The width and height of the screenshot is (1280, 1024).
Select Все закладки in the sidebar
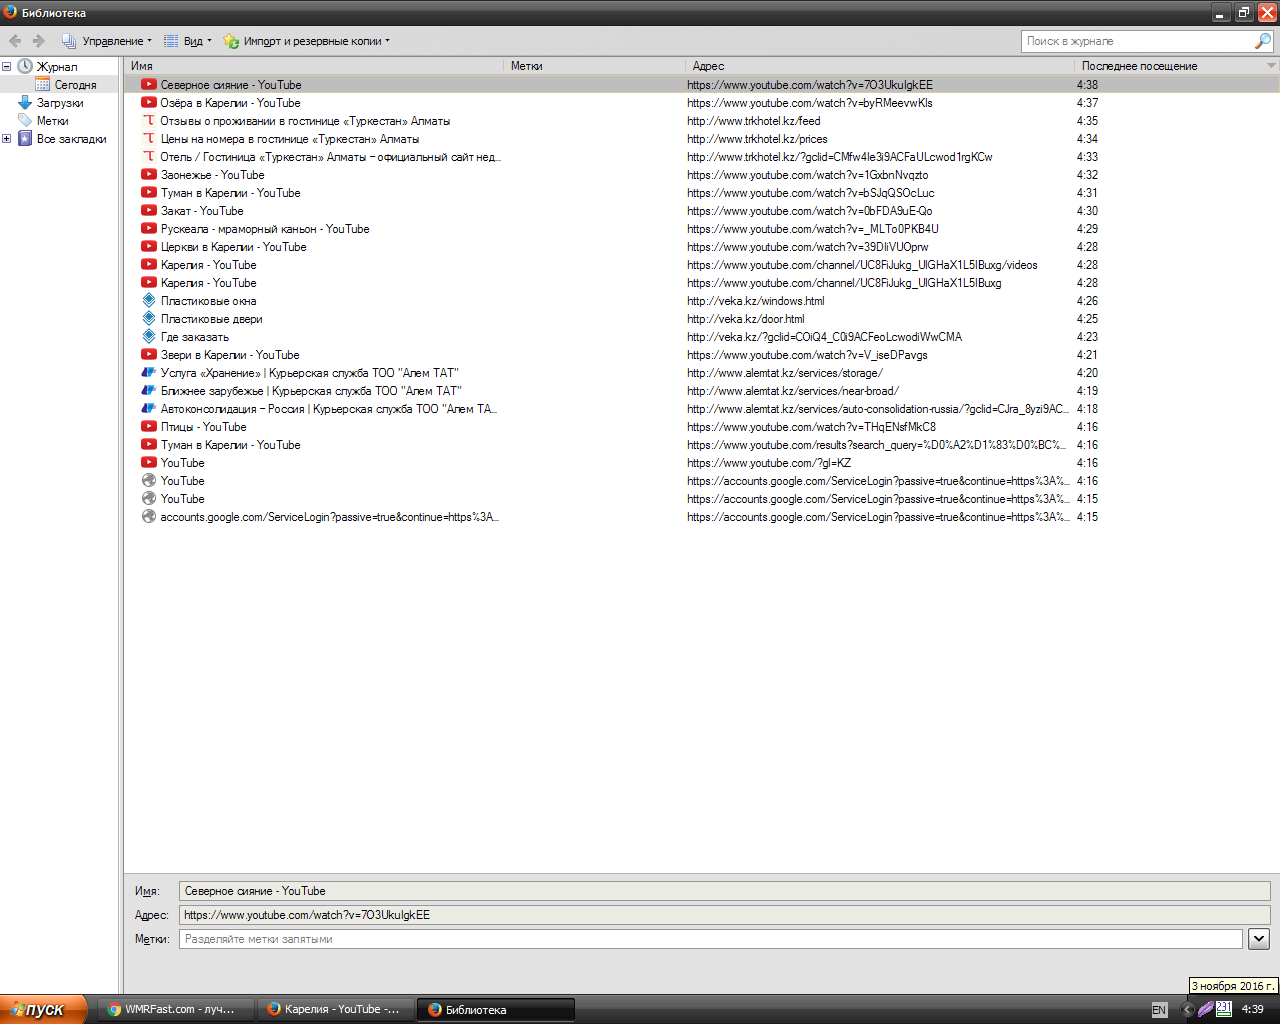pyautogui.click(x=71, y=139)
